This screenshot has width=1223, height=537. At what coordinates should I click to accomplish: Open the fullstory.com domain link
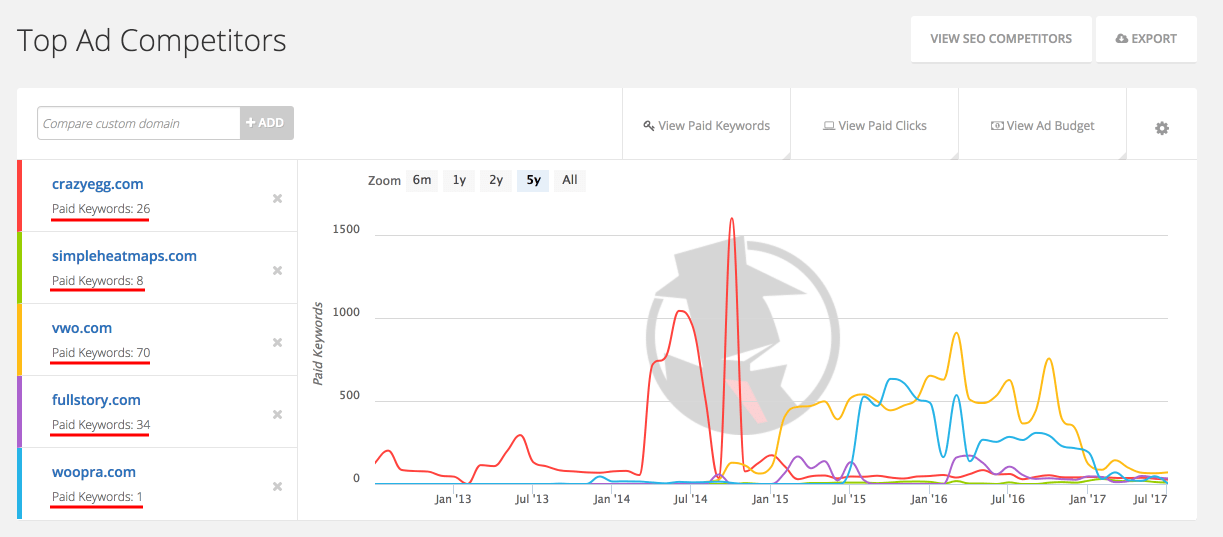[96, 400]
